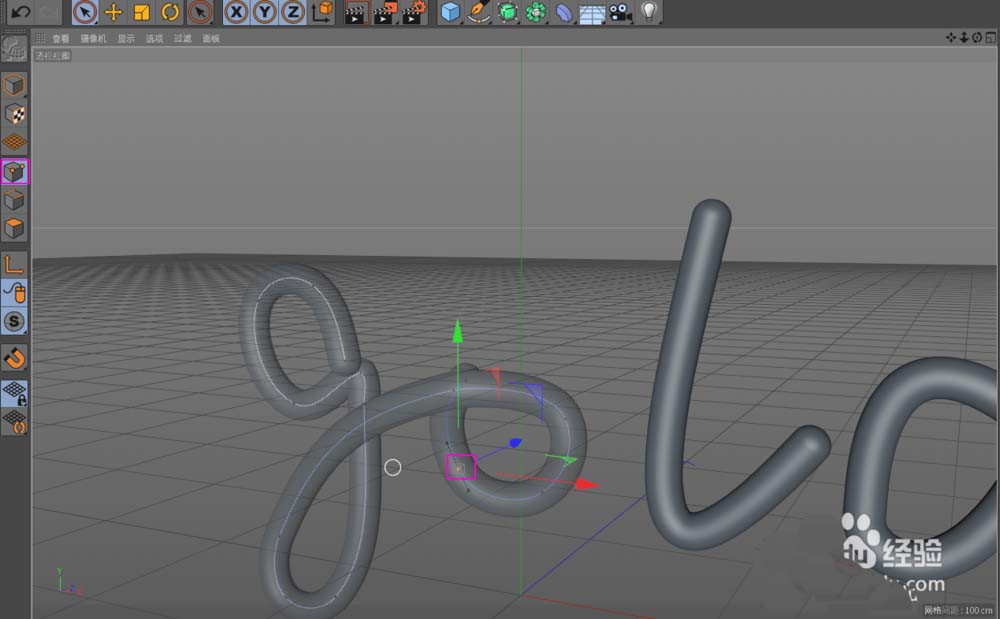Screen dimensions: 1000x619
Task: Open the 查看 viewport menu
Action: point(61,39)
